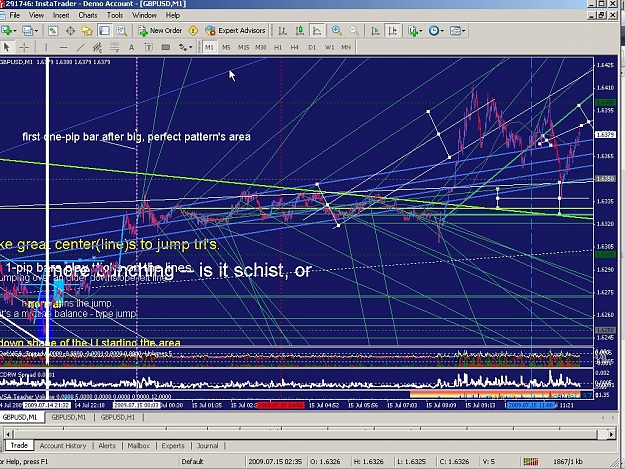
Task: Click the horizontal scrollbar below the chart
Action: pos(310,434)
